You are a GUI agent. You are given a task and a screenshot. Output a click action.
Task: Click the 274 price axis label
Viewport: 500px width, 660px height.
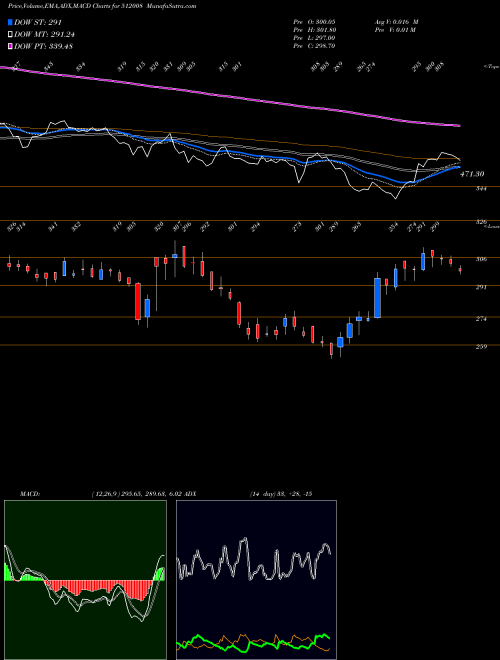481,319
